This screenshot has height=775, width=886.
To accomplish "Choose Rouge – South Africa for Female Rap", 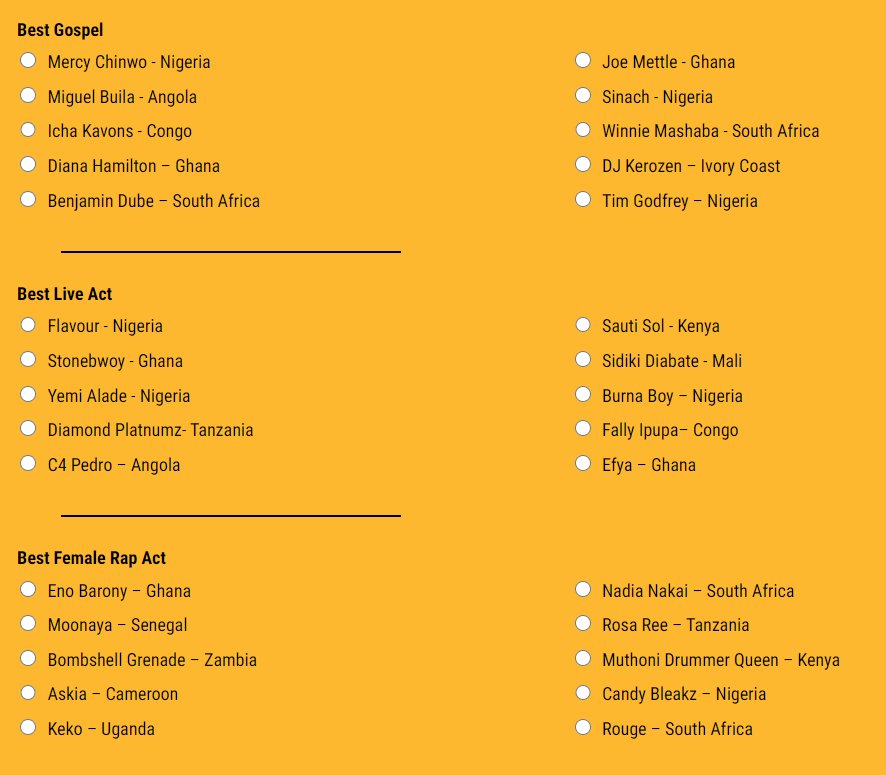I will point(583,728).
